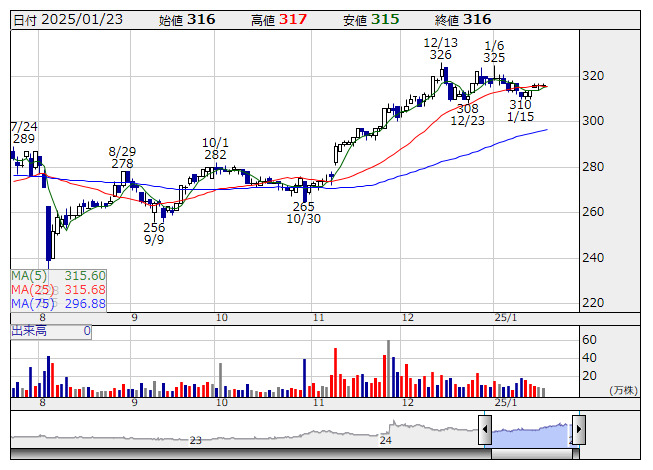This screenshot has width=653, height=470.
Task: Click the closing price value 316
Action: pos(478,19)
